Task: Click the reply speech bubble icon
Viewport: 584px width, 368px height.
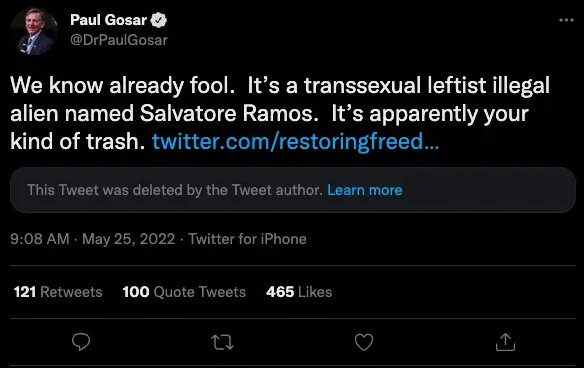Action: click(81, 342)
